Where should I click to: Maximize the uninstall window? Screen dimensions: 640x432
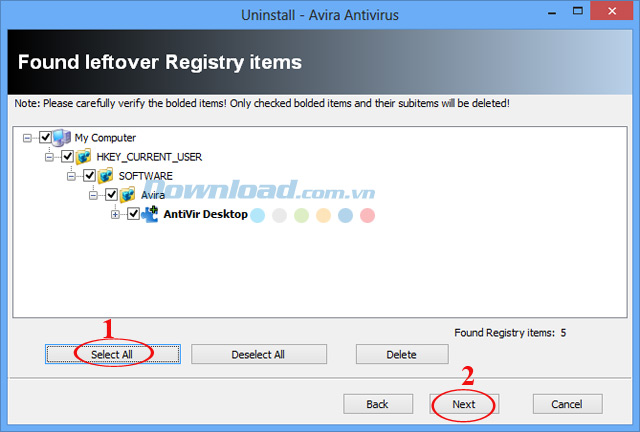pyautogui.click(x=578, y=11)
